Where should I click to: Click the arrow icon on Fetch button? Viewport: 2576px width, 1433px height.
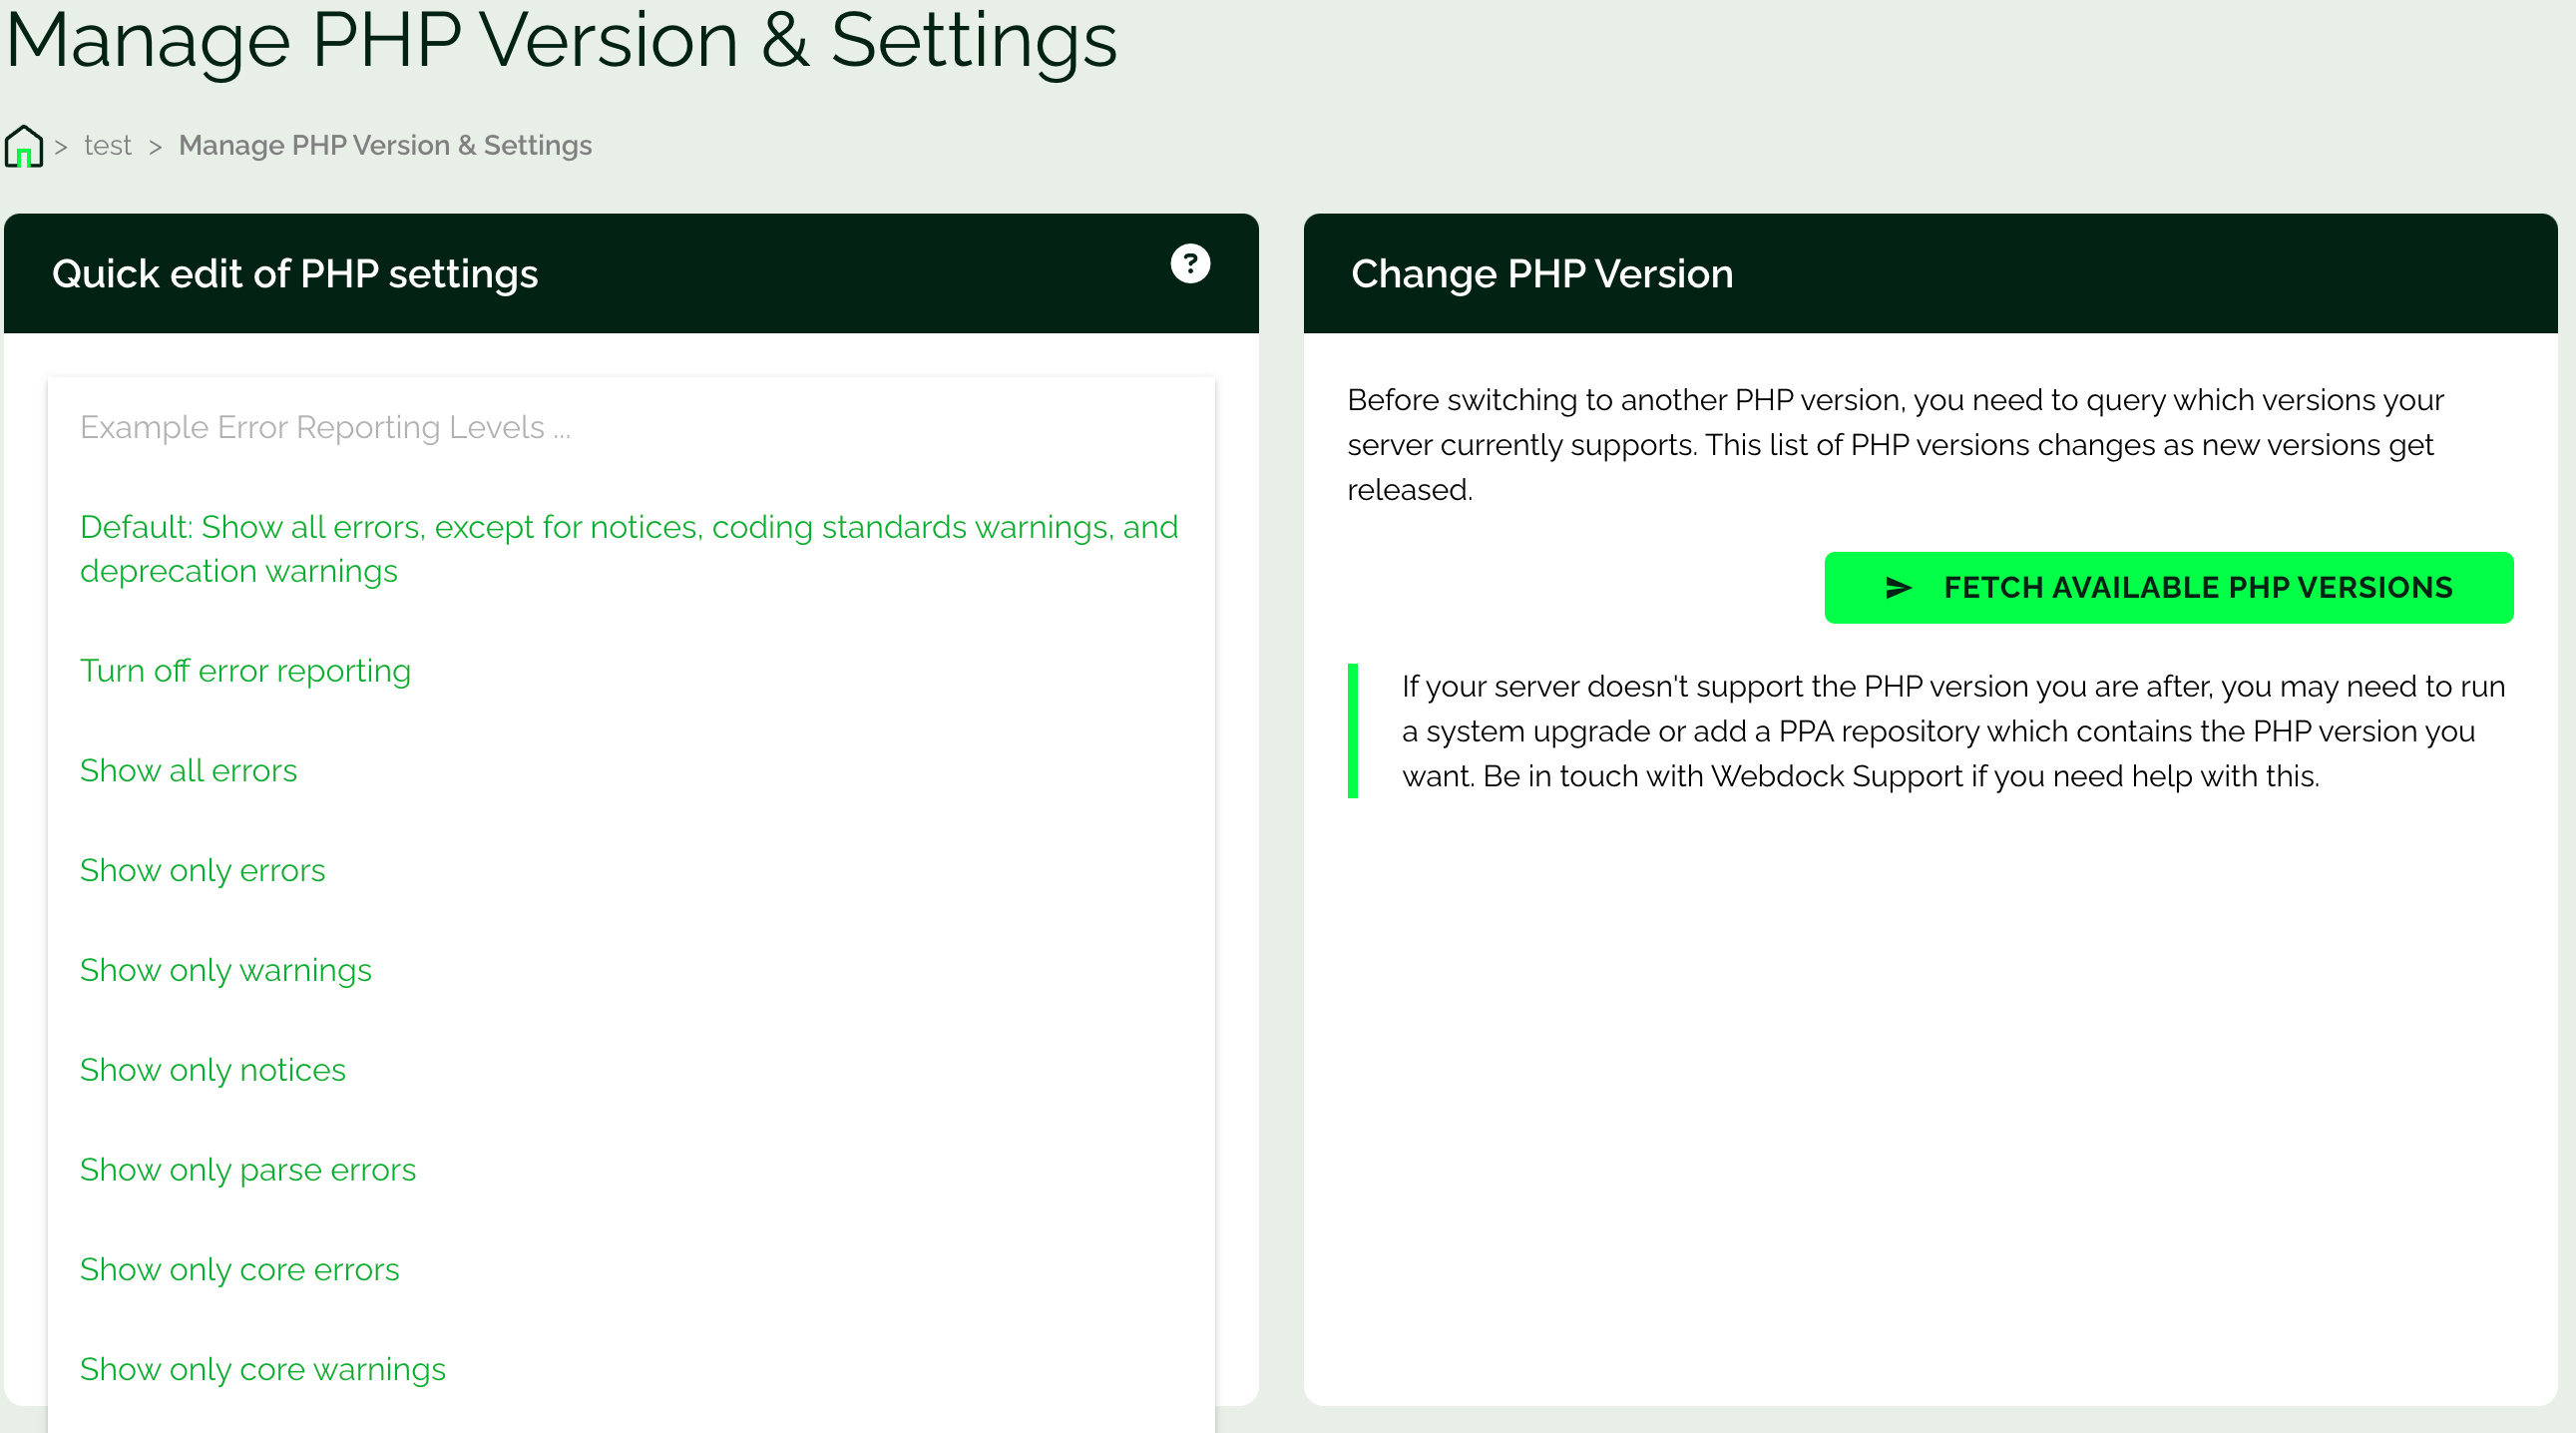click(x=1897, y=588)
